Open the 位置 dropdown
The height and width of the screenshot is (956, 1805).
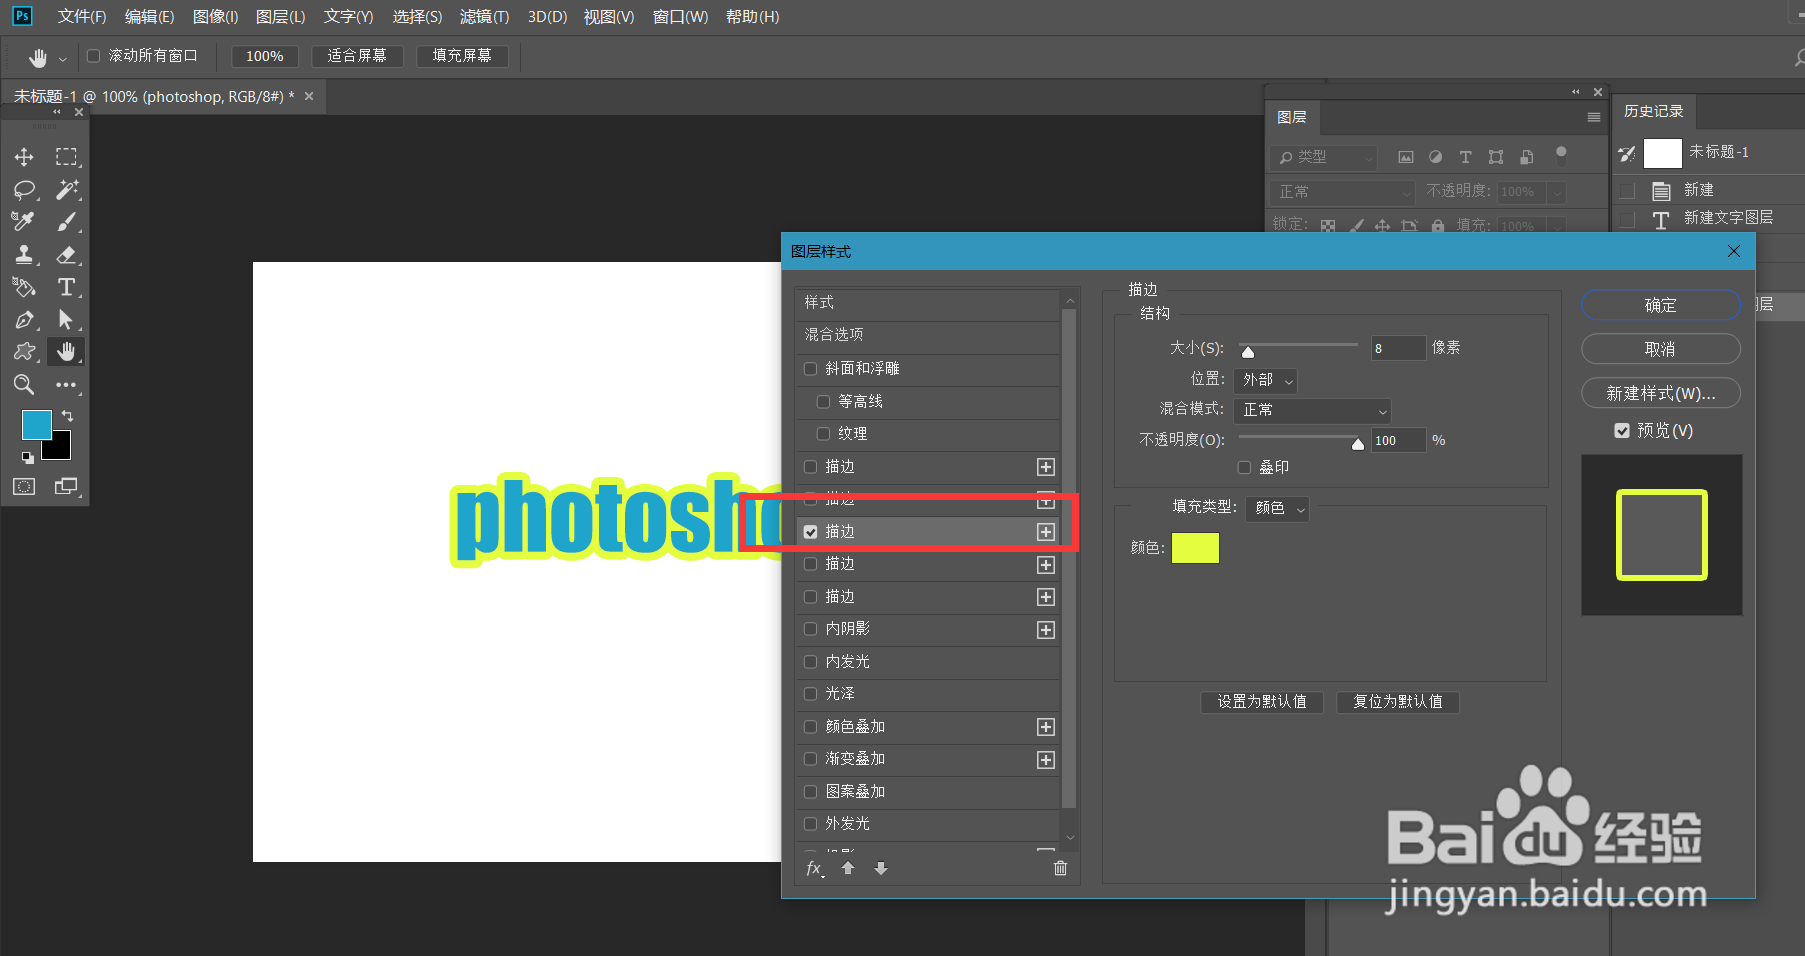[x=1266, y=380]
